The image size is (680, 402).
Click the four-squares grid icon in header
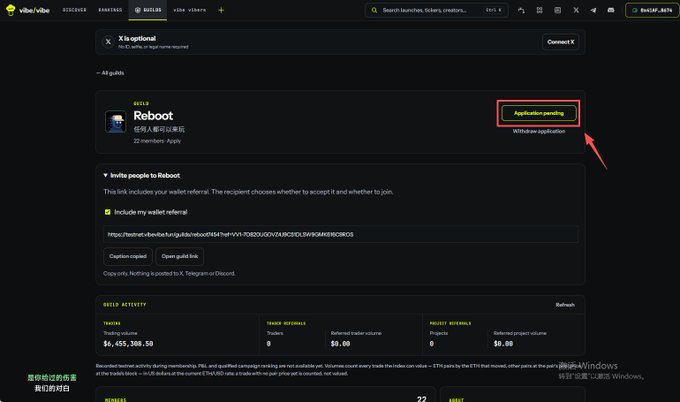coord(539,10)
